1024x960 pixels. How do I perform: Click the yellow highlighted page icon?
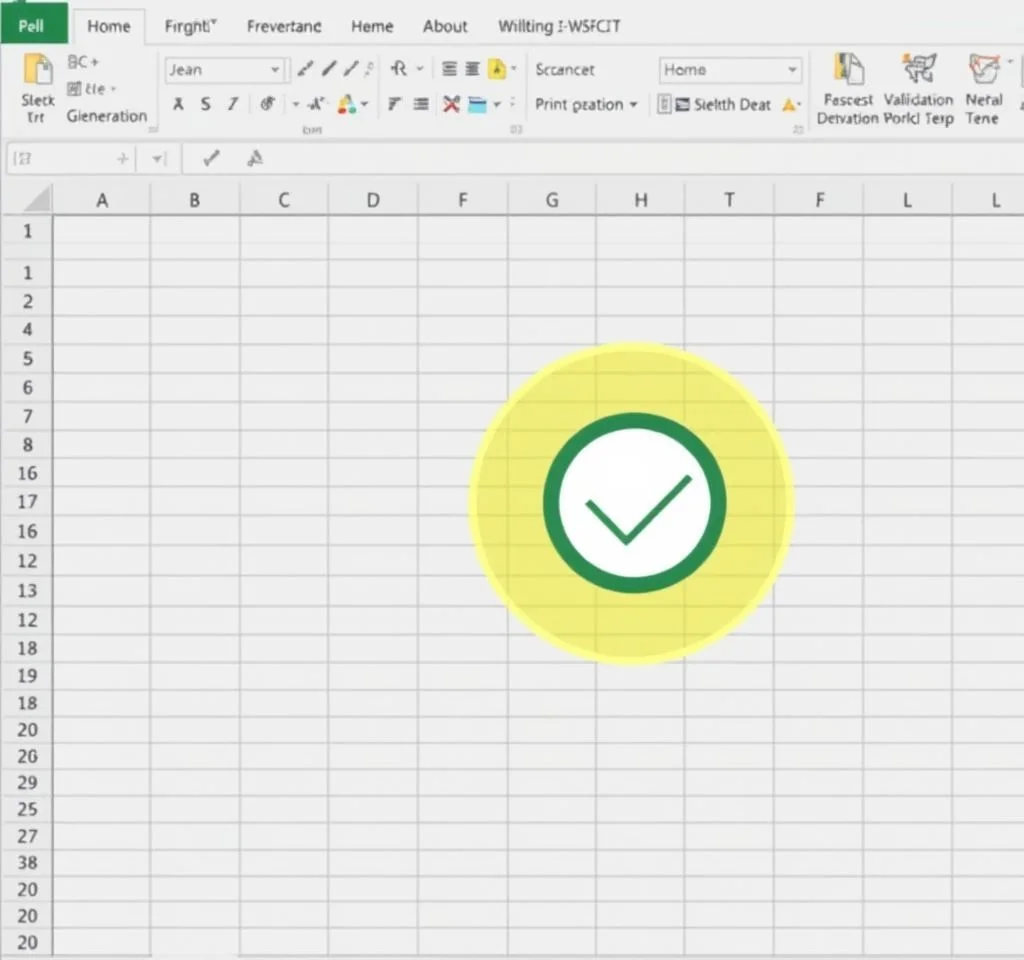496,69
